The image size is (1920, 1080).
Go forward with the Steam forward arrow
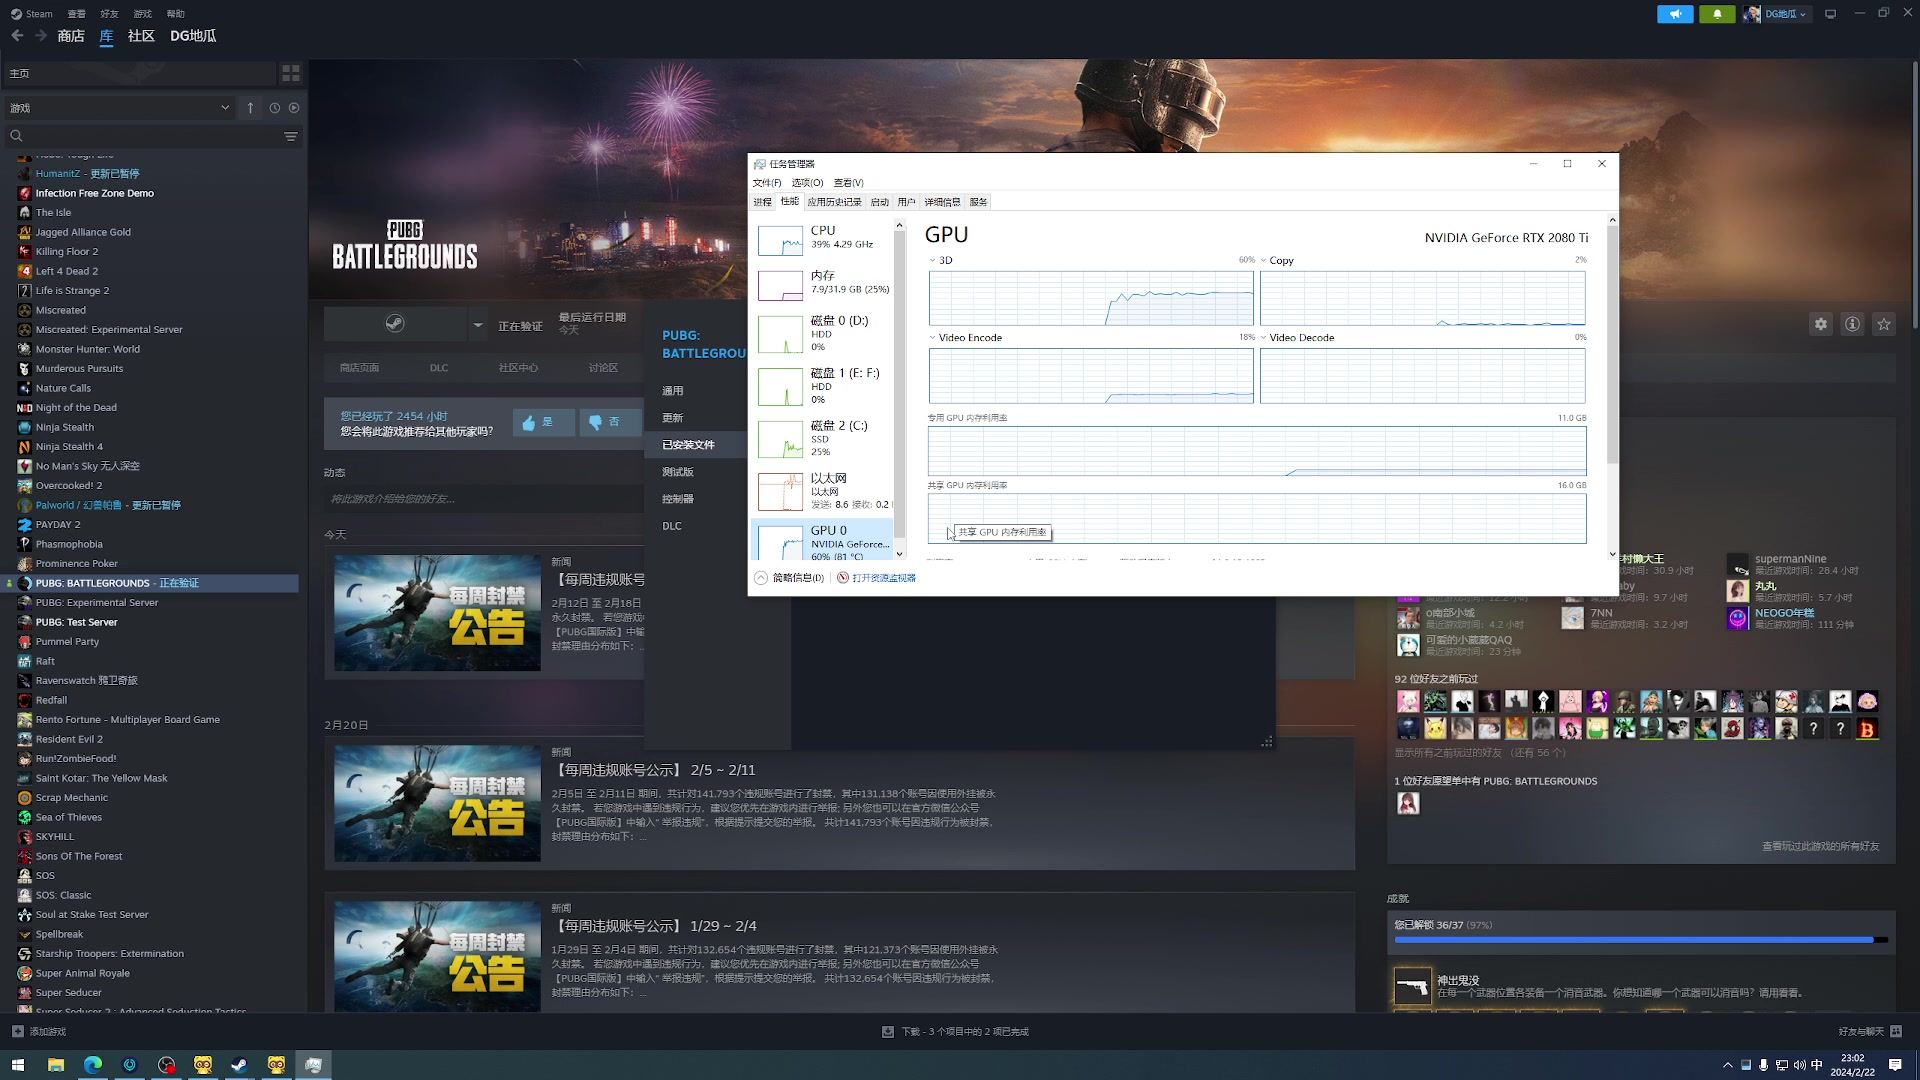[x=41, y=36]
